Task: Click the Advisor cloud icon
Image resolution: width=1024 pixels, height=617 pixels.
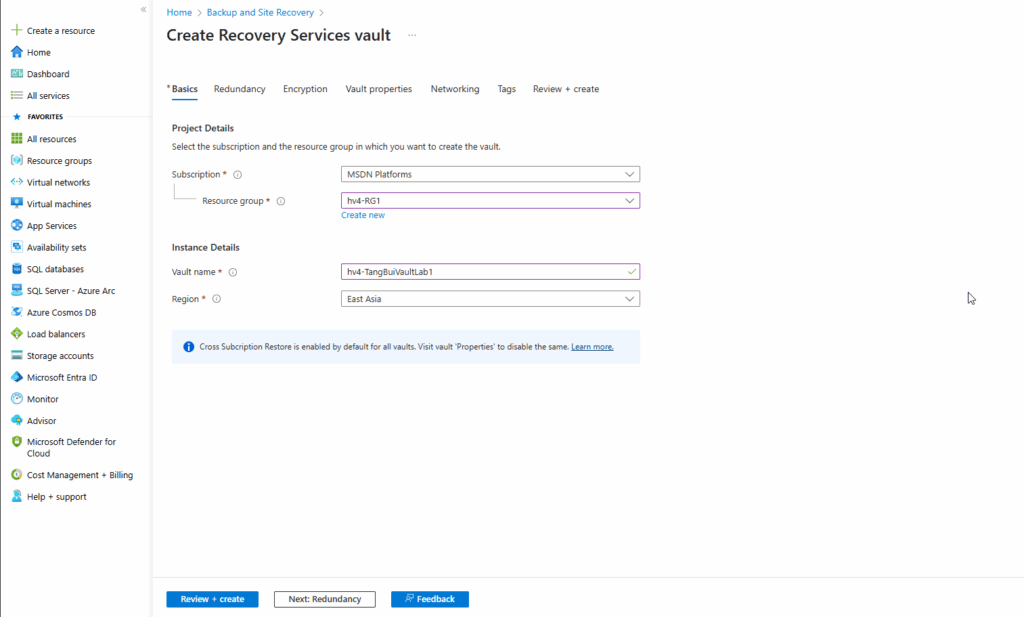Action: (16, 420)
